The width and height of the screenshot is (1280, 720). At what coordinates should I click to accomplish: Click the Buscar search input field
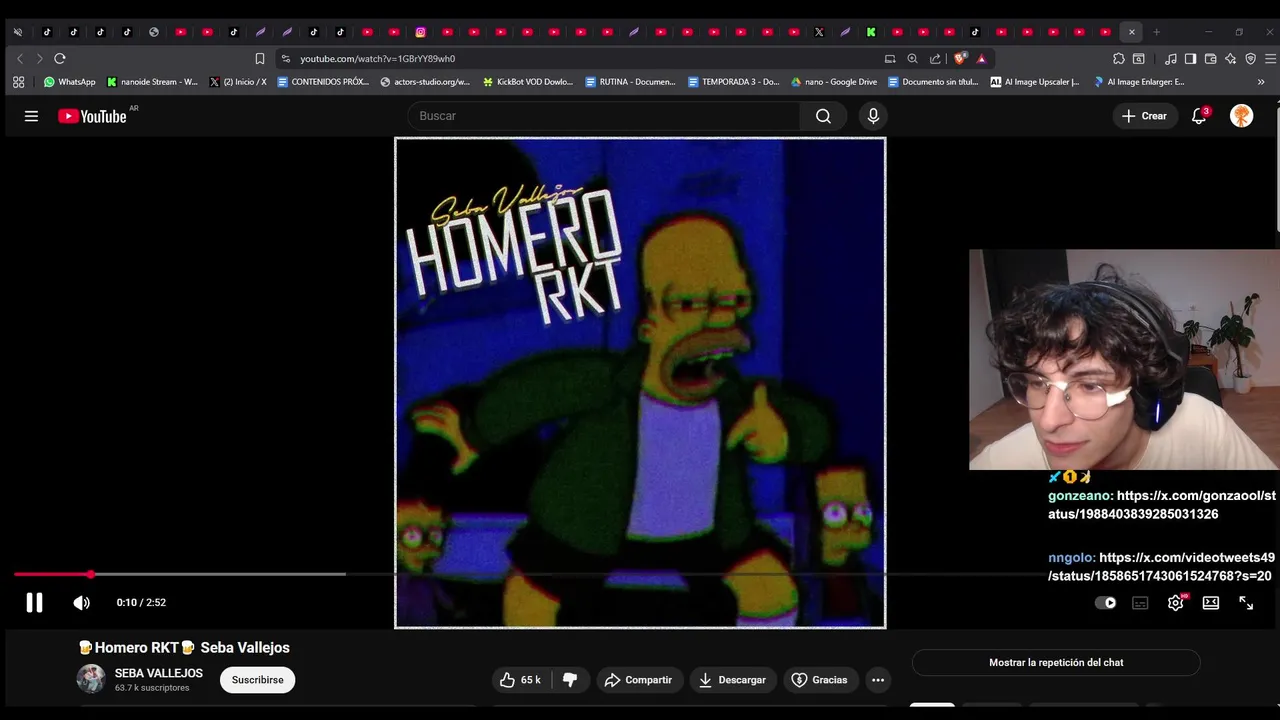(604, 116)
